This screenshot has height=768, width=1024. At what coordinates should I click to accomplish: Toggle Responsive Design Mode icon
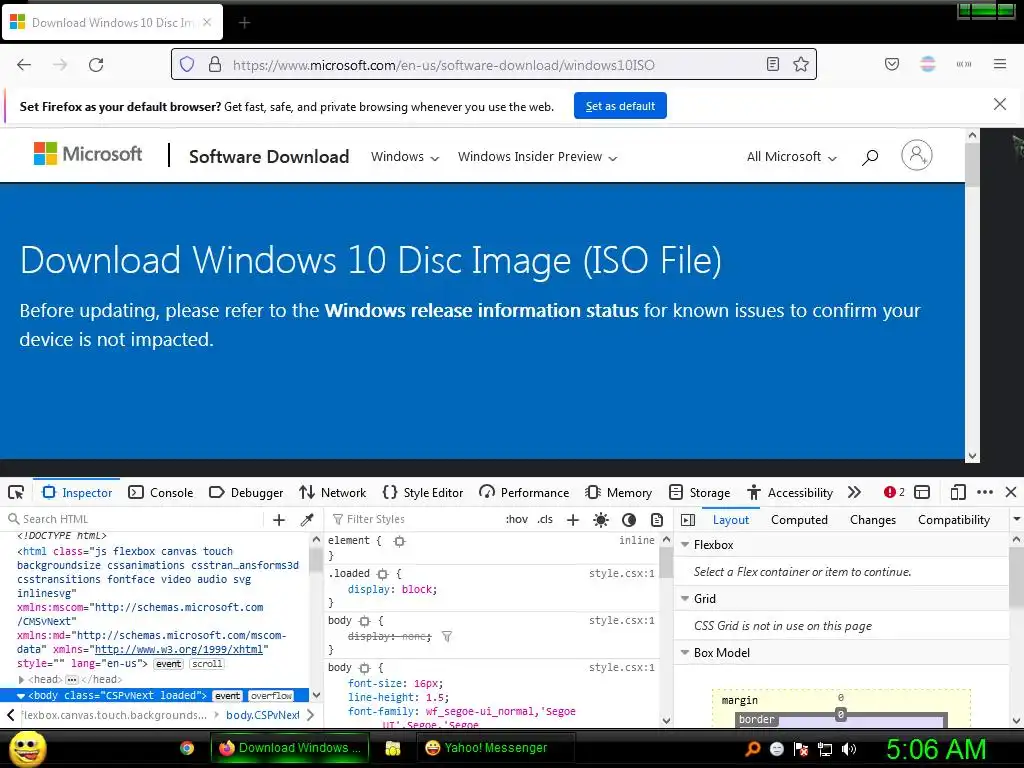pyautogui.click(x=957, y=492)
